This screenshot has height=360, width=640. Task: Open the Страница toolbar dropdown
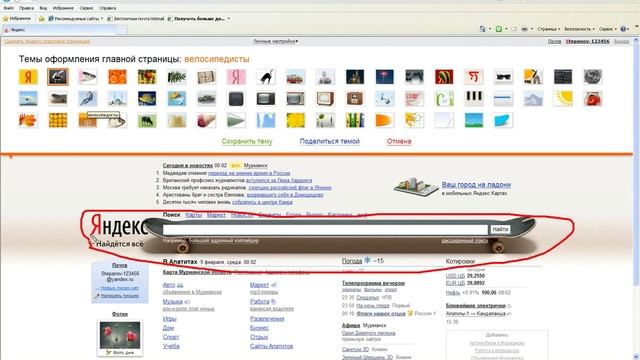[548, 29]
